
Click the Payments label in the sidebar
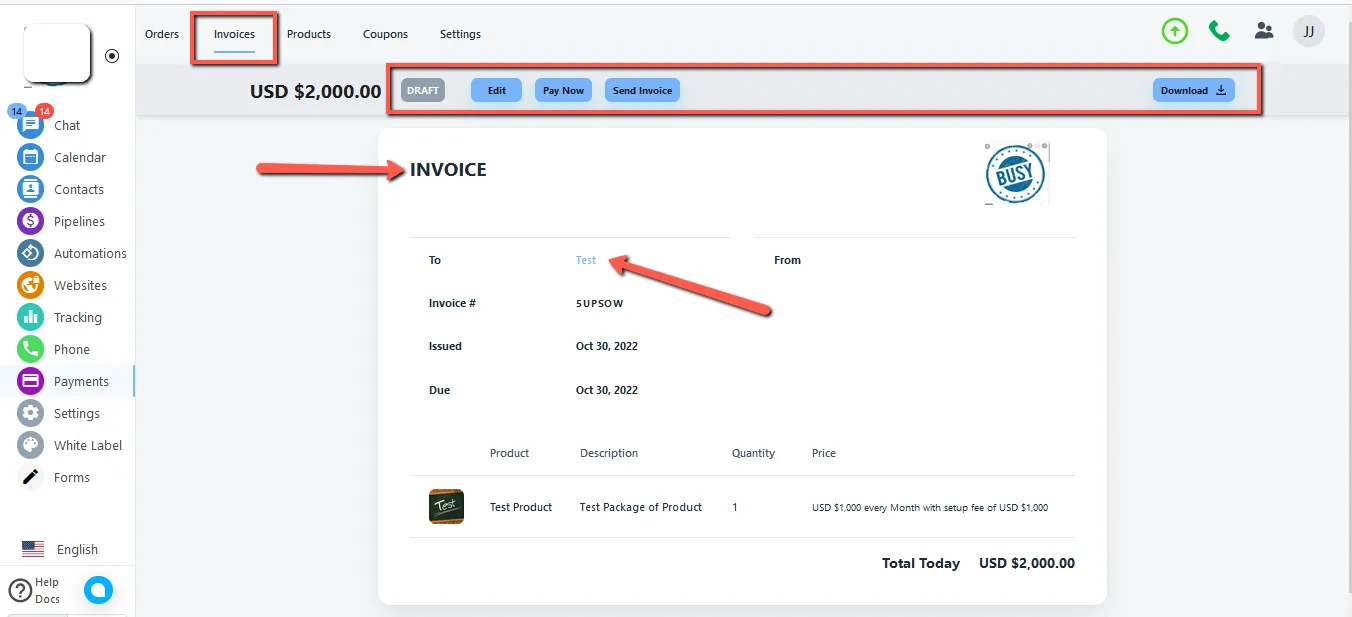coord(81,381)
